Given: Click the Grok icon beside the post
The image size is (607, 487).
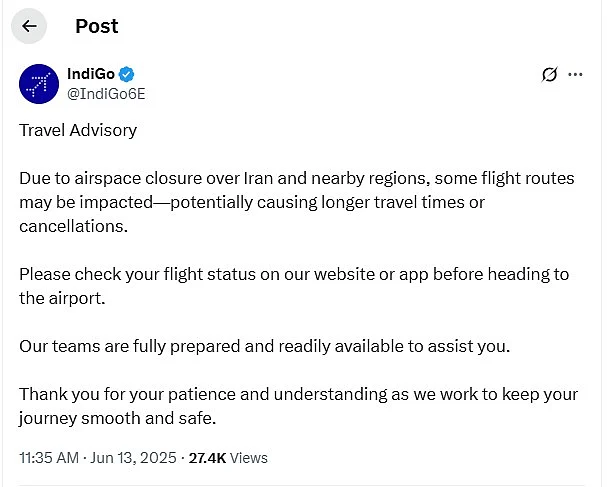Looking at the screenshot, I should (x=549, y=74).
